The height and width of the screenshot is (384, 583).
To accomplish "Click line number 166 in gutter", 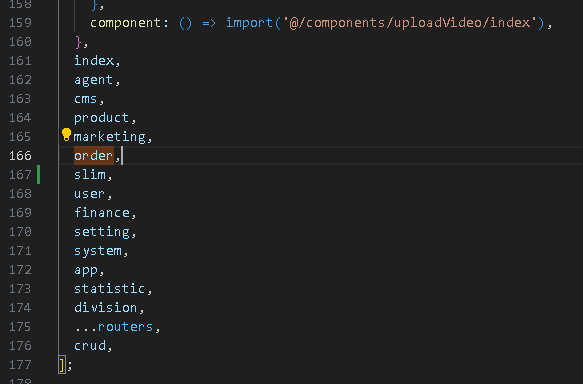I will 20,155.
